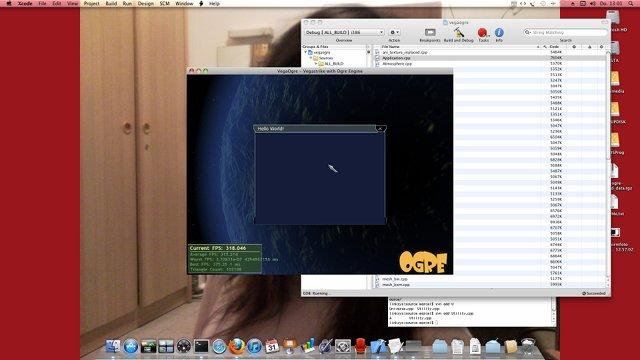The height and width of the screenshot is (360, 640).
Task: Open the Window menu
Action: [184, 3]
